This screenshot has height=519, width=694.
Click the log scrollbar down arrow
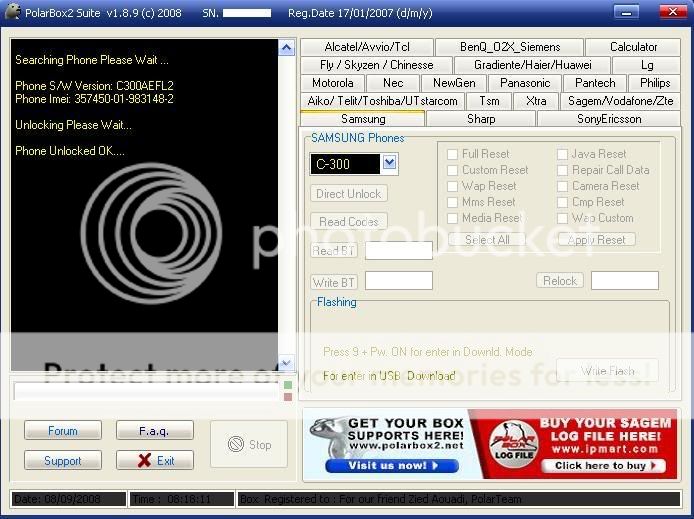coord(286,363)
